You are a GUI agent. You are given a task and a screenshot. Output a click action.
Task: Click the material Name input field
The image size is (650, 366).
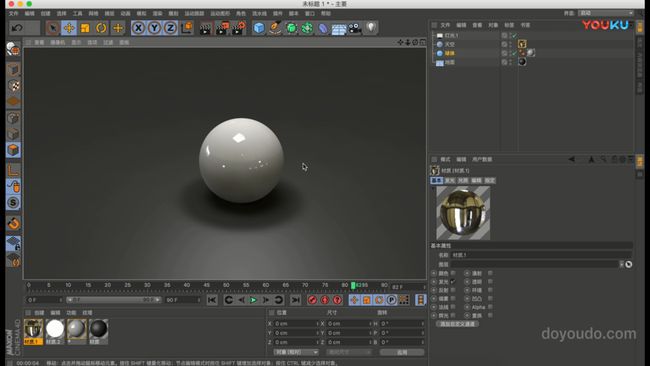click(541, 255)
